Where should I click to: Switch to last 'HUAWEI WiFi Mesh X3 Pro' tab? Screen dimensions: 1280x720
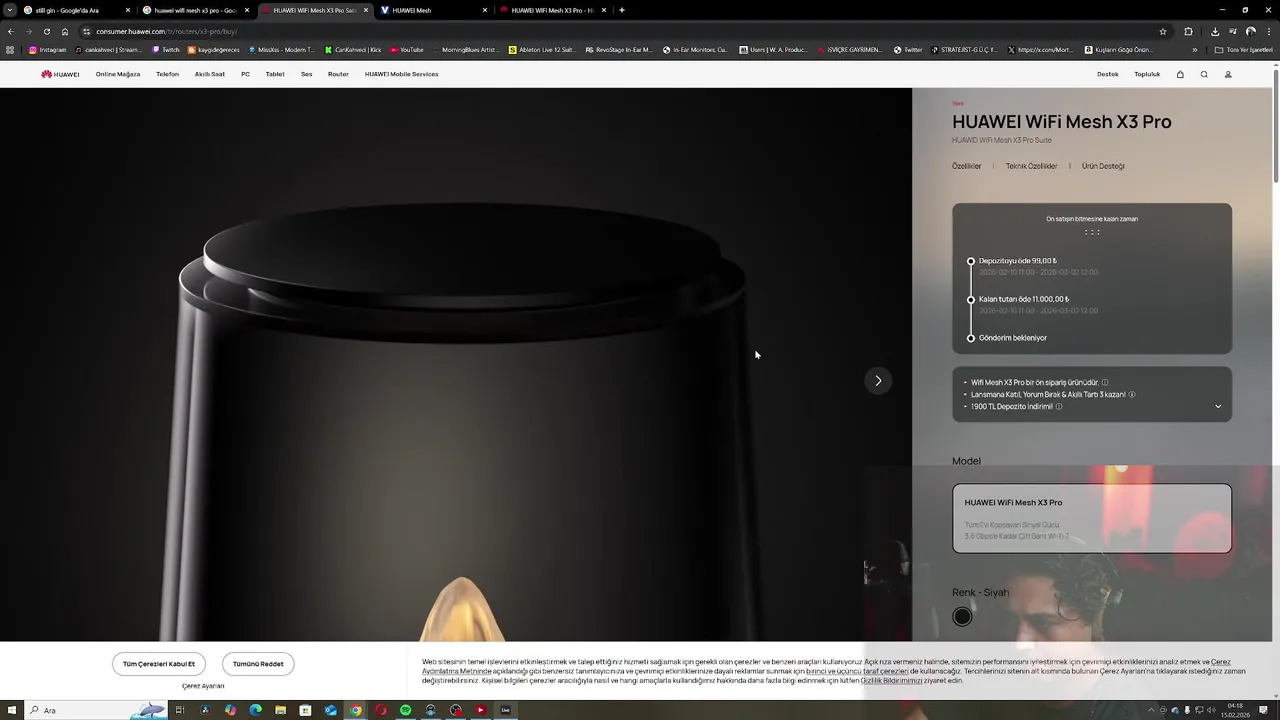(x=552, y=10)
